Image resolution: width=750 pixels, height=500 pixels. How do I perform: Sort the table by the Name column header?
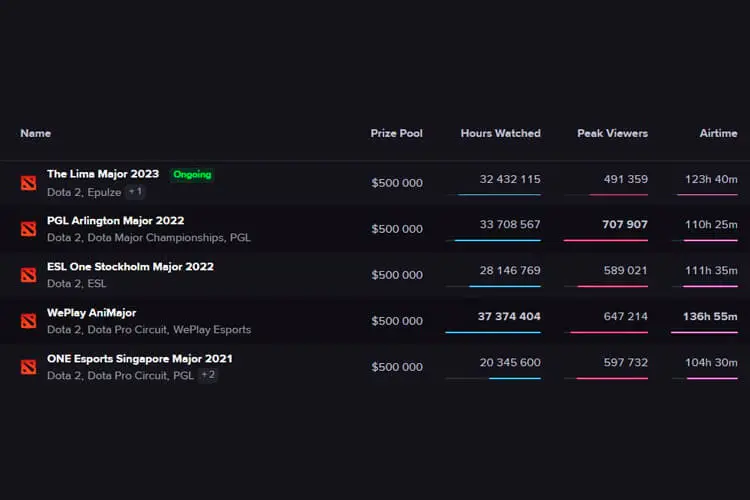35,133
